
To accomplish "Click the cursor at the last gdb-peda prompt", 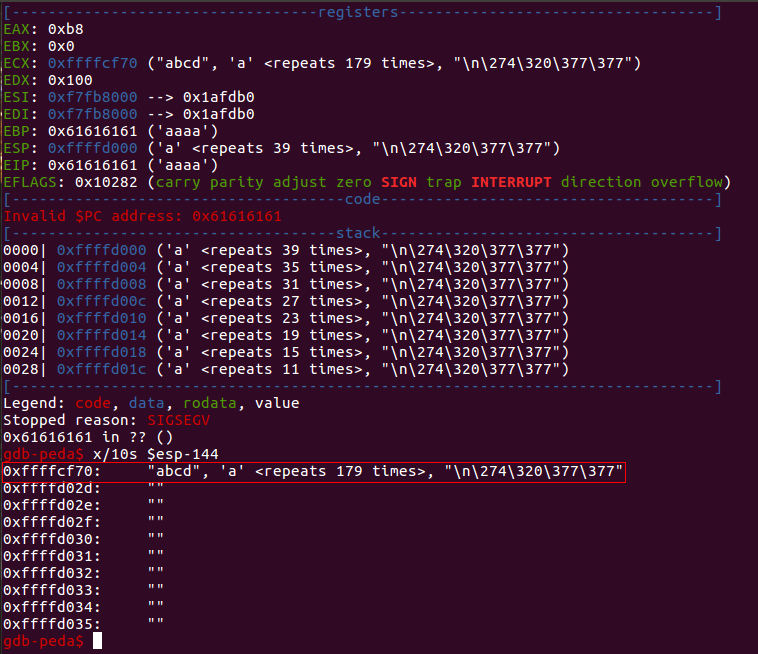I will [97, 641].
